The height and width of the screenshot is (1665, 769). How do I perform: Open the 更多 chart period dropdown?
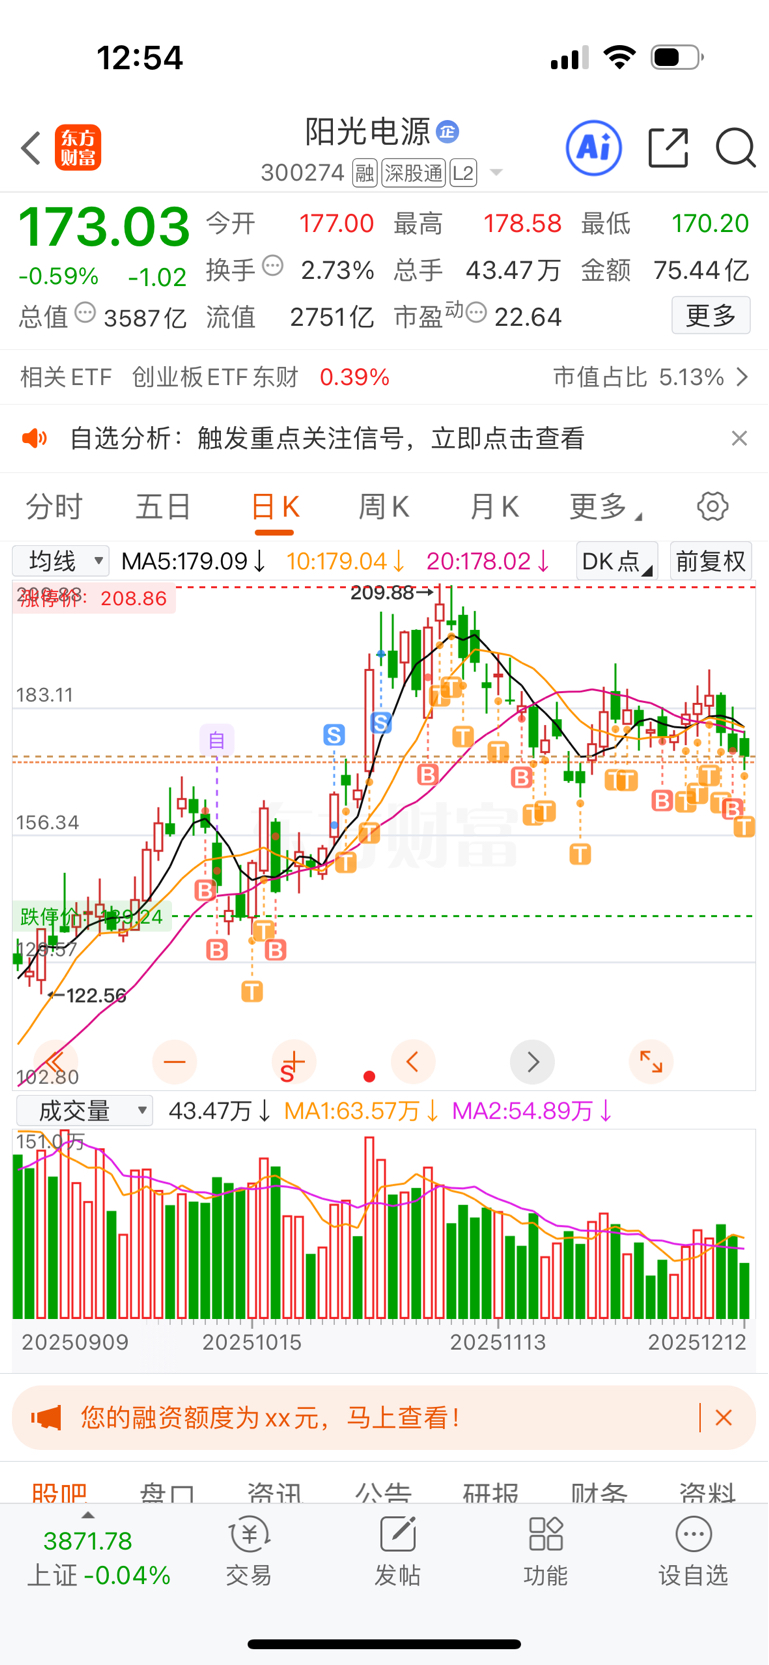click(606, 507)
